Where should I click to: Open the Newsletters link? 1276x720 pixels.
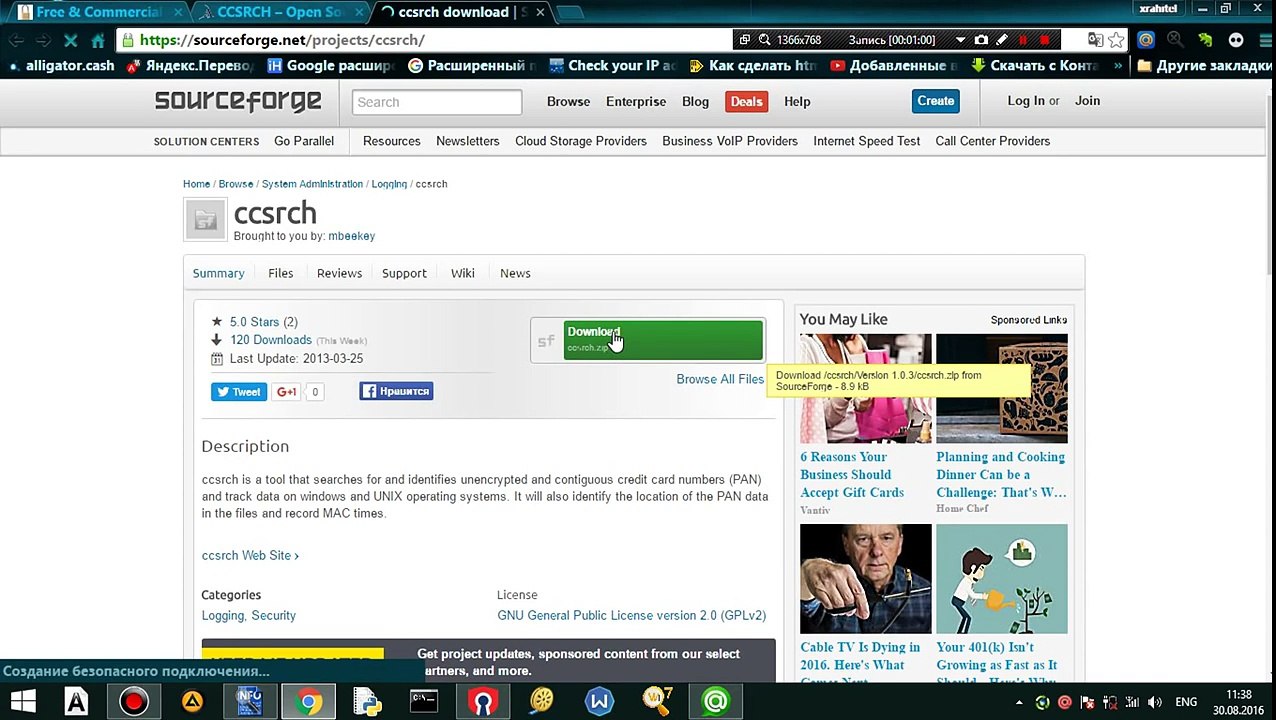(x=467, y=141)
